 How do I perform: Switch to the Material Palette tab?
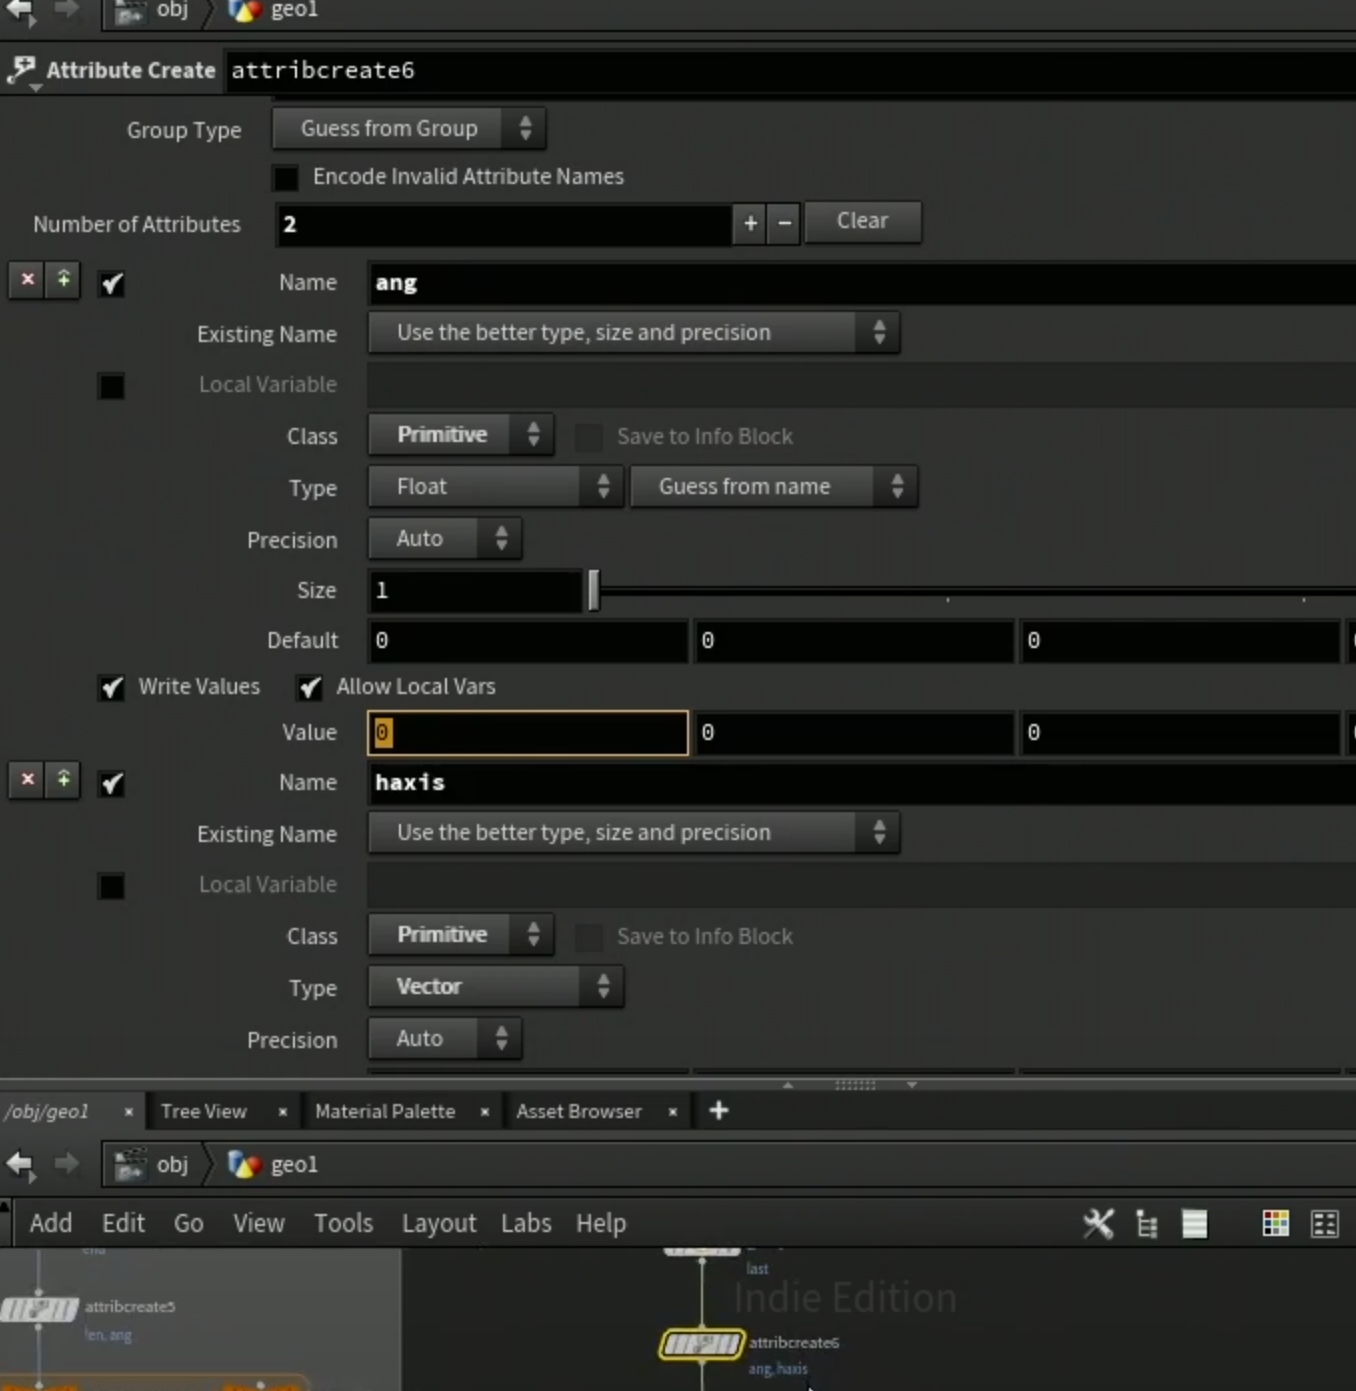click(385, 1111)
